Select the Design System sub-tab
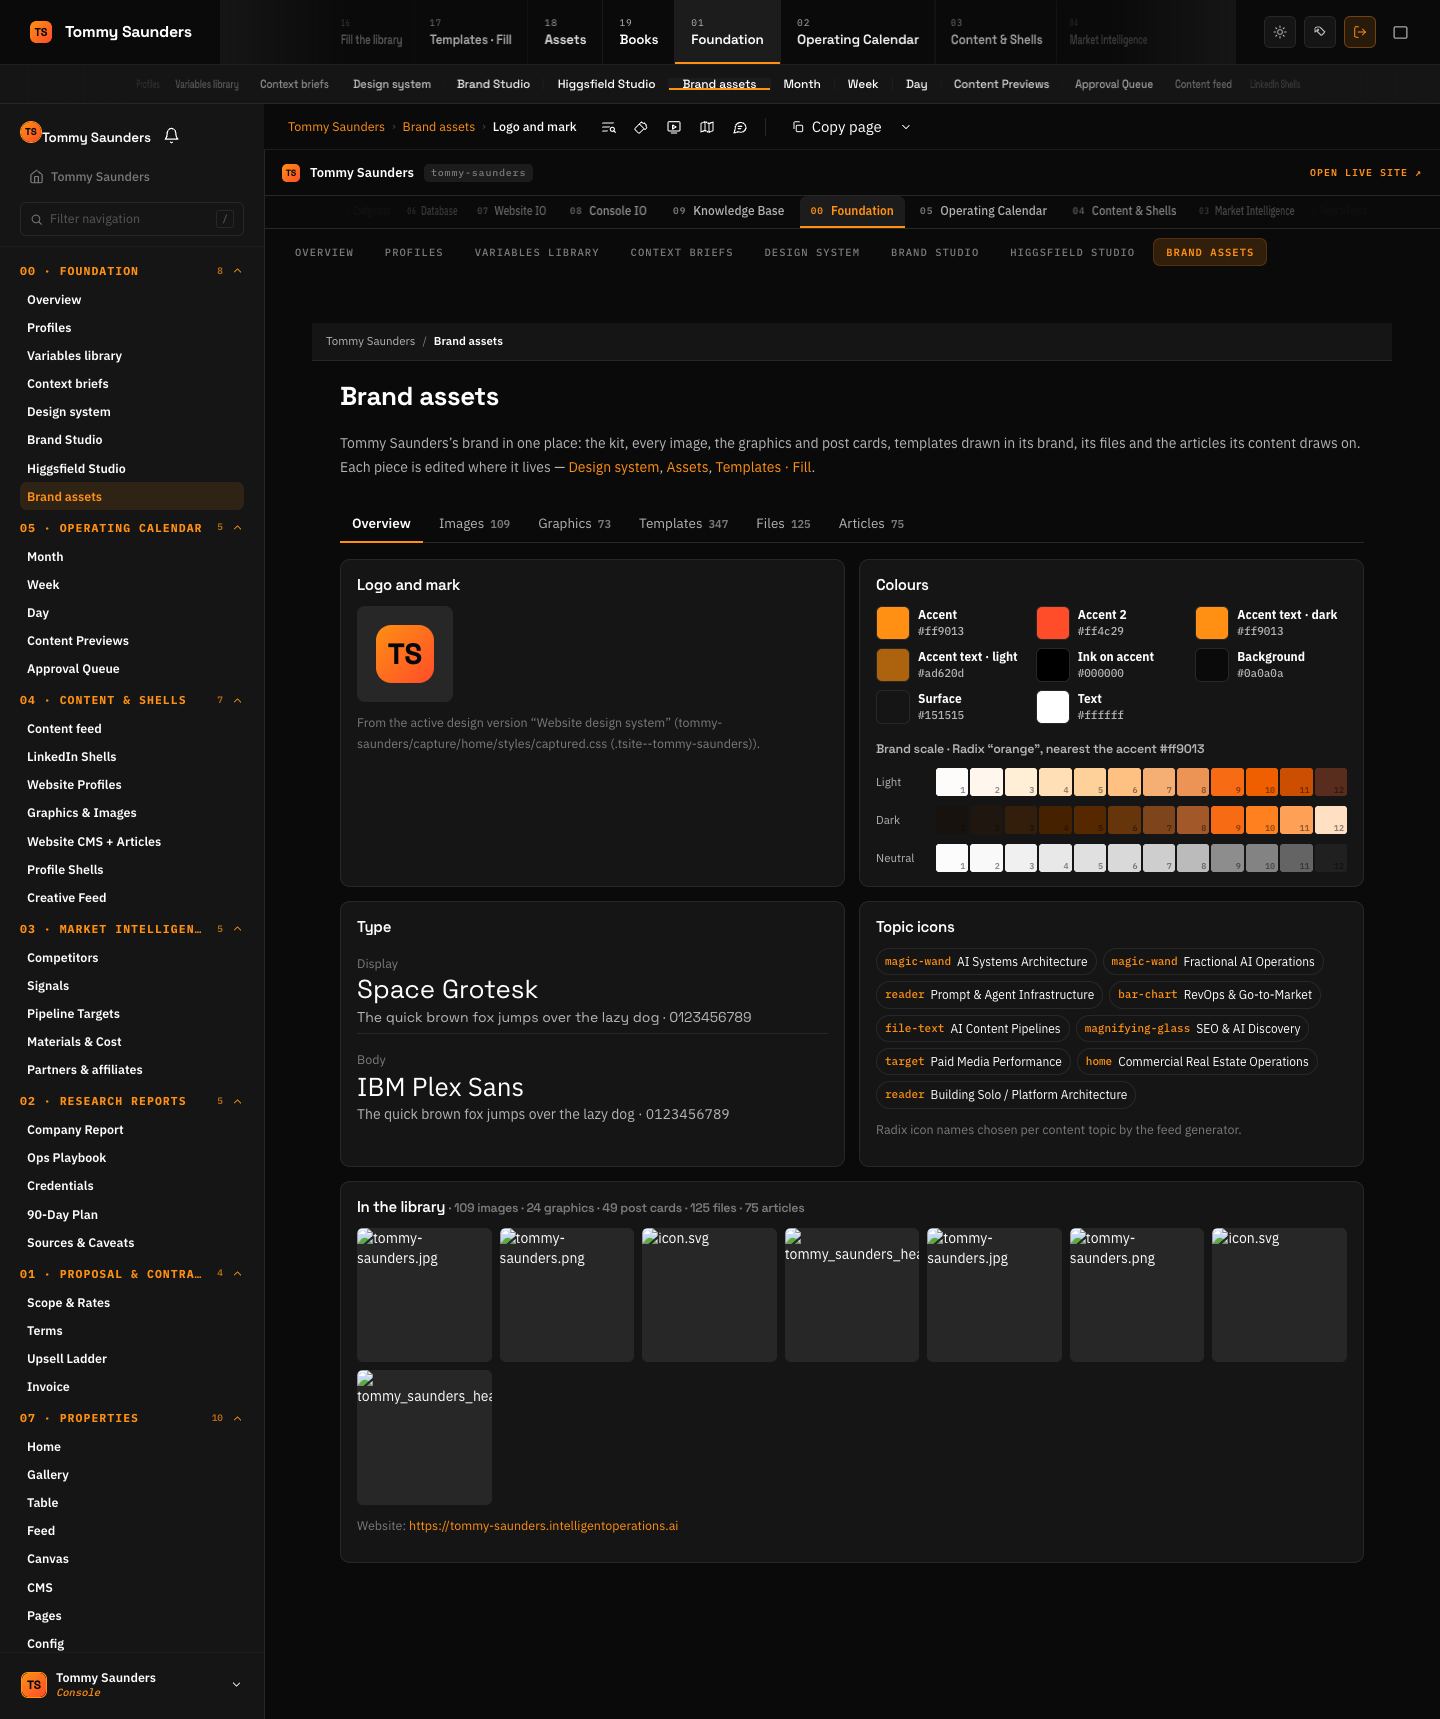Viewport: 1440px width, 1719px height. (812, 252)
